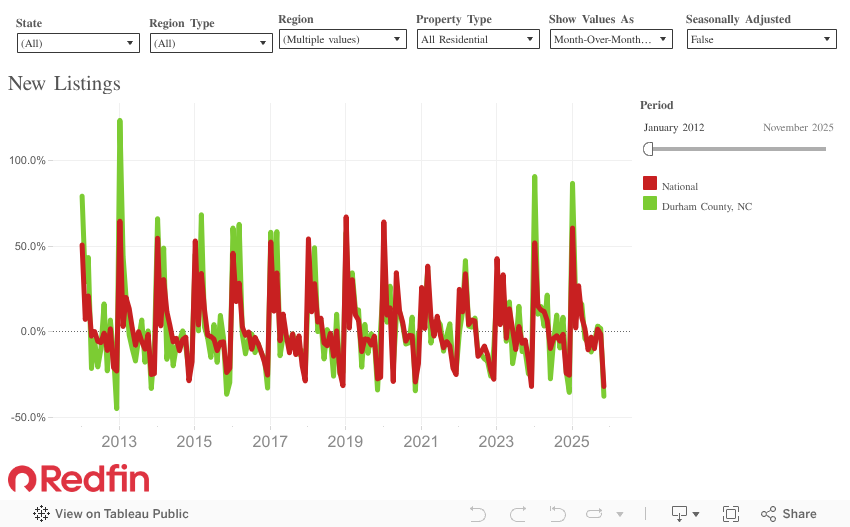
Task: Expand the Region multiple values dropdown
Action: [x=343, y=39]
